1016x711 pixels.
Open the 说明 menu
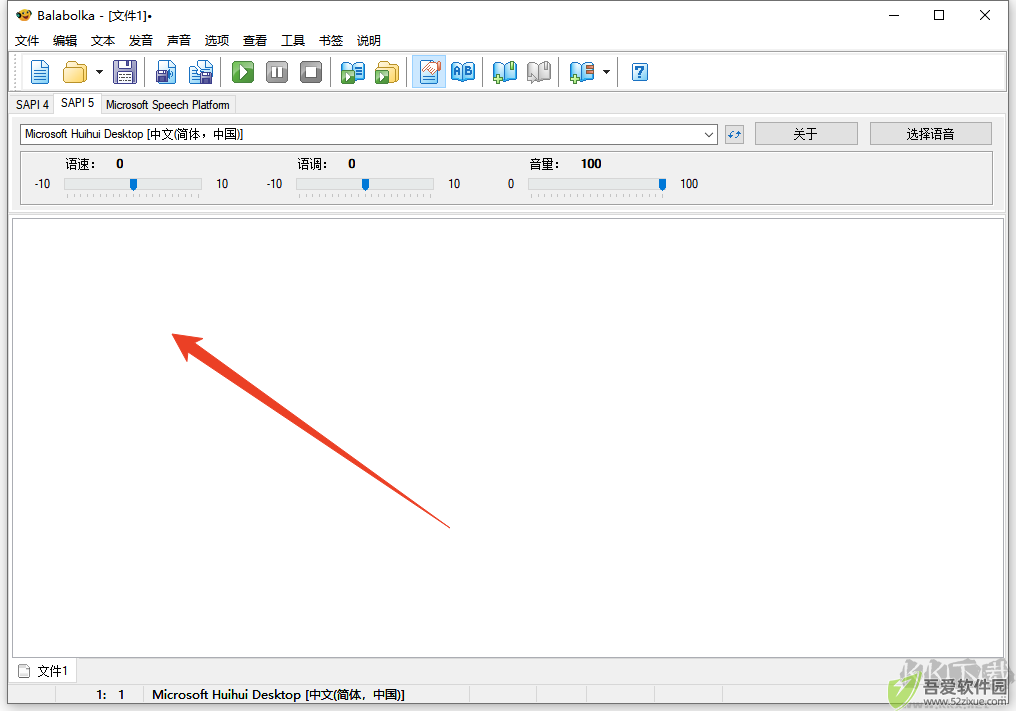369,40
